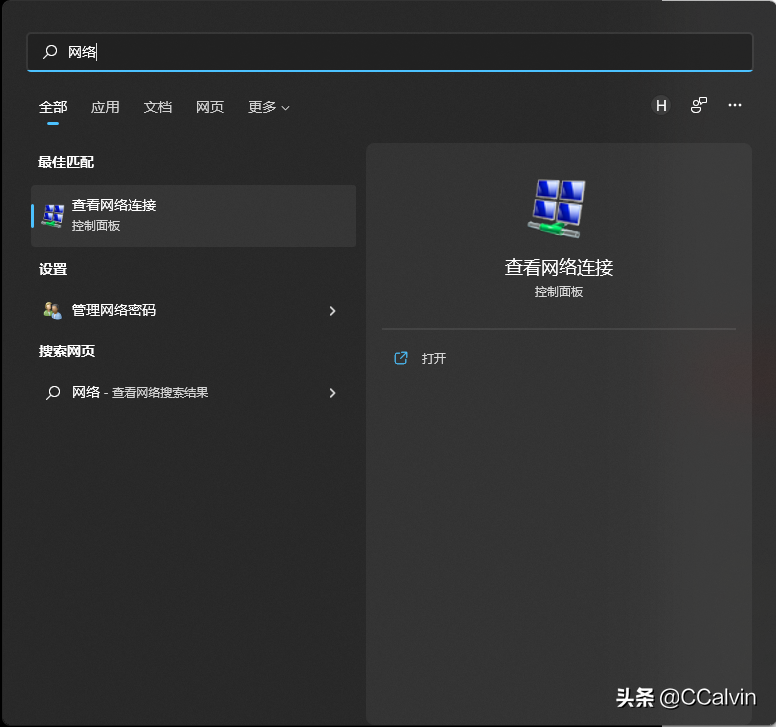Click the magnifier icon in the search box
776x727 pixels.
[50, 52]
